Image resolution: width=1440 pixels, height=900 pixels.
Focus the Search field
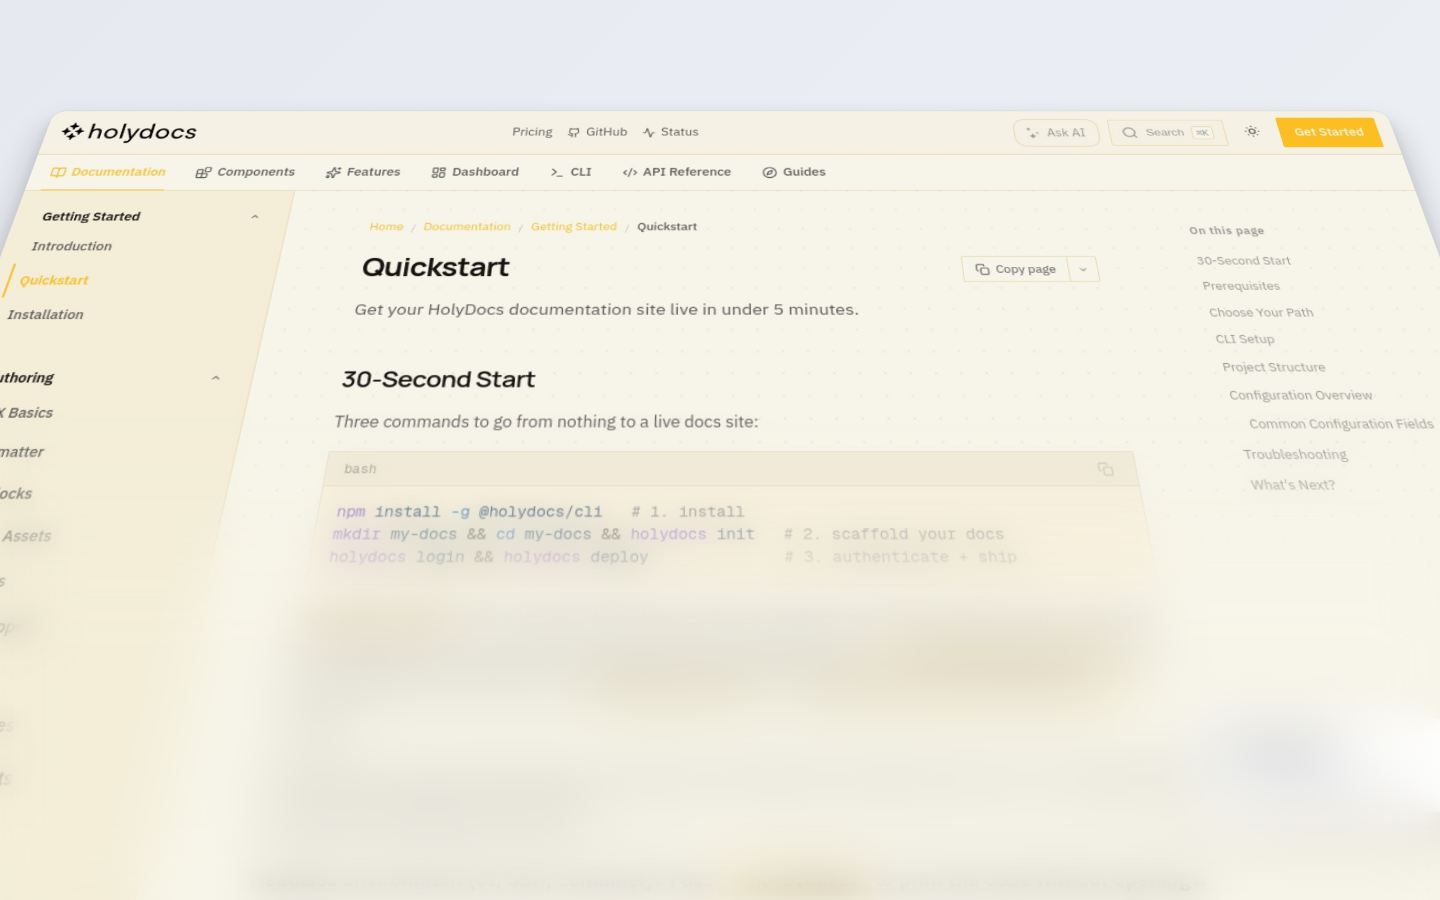1167,133
